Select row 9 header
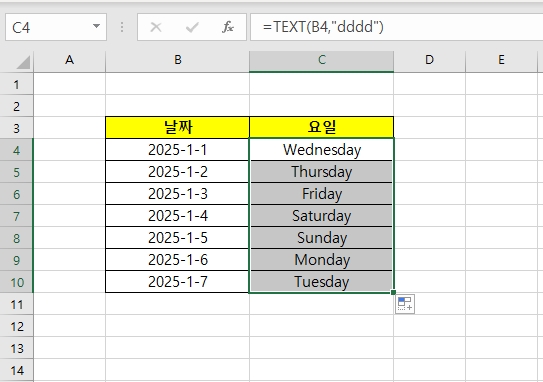The image size is (543, 382). tap(17, 260)
